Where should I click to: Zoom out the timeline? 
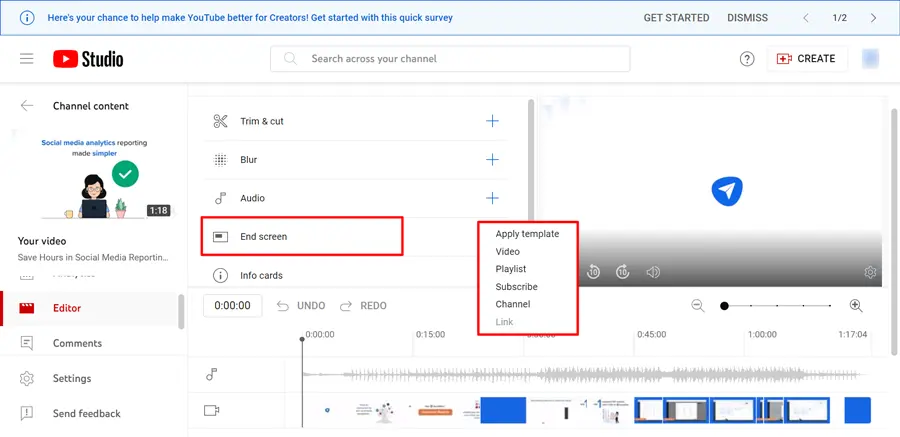pos(698,306)
